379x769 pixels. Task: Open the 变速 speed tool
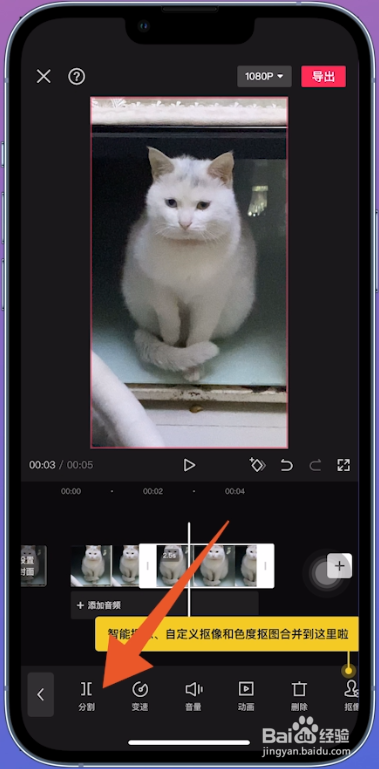click(140, 695)
